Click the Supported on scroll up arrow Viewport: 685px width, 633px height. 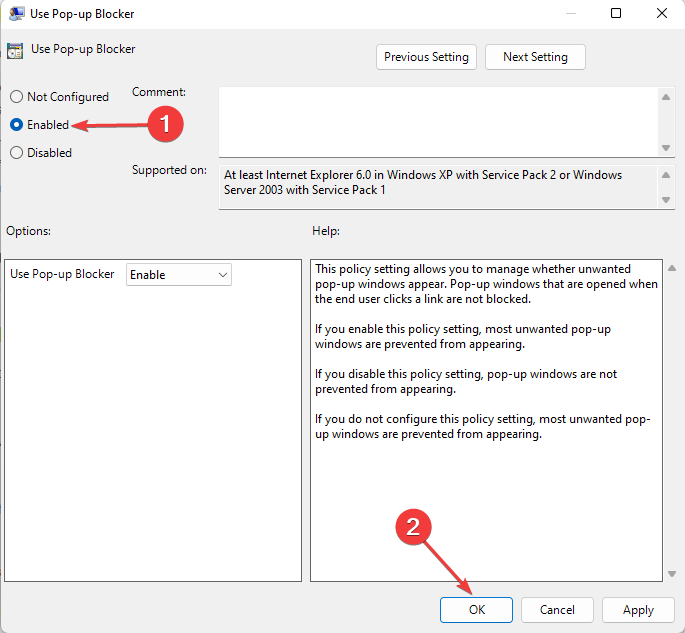666,175
